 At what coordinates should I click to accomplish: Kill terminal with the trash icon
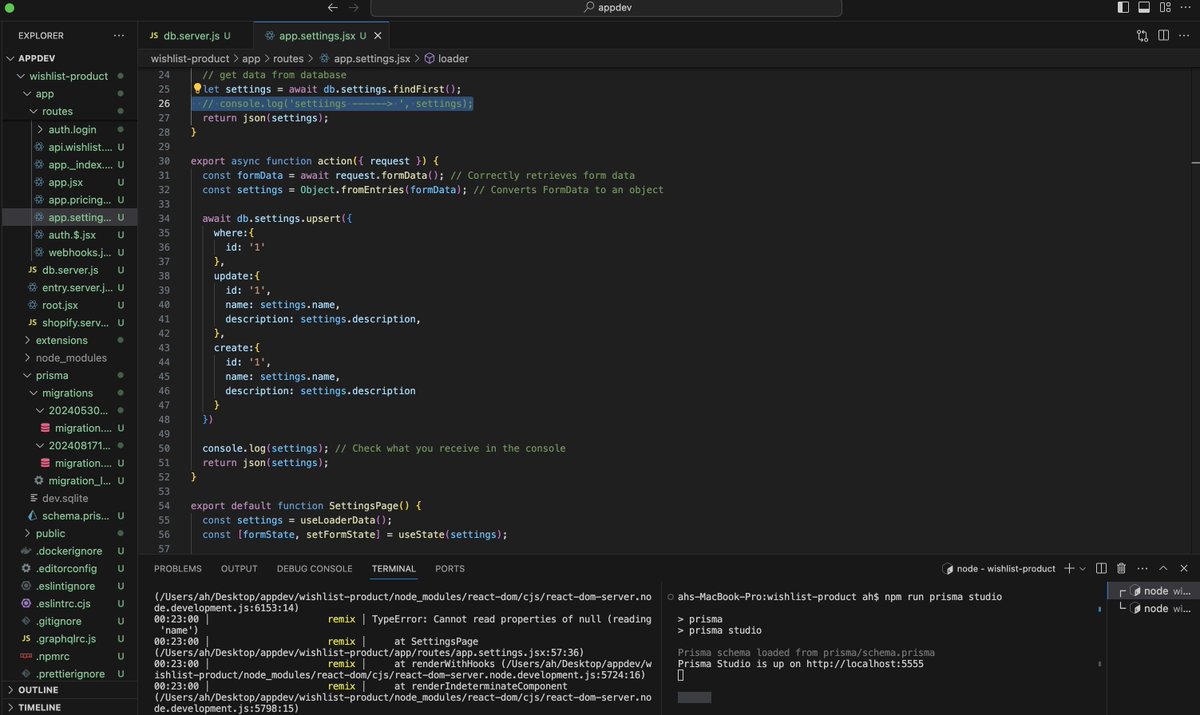(x=1121, y=568)
